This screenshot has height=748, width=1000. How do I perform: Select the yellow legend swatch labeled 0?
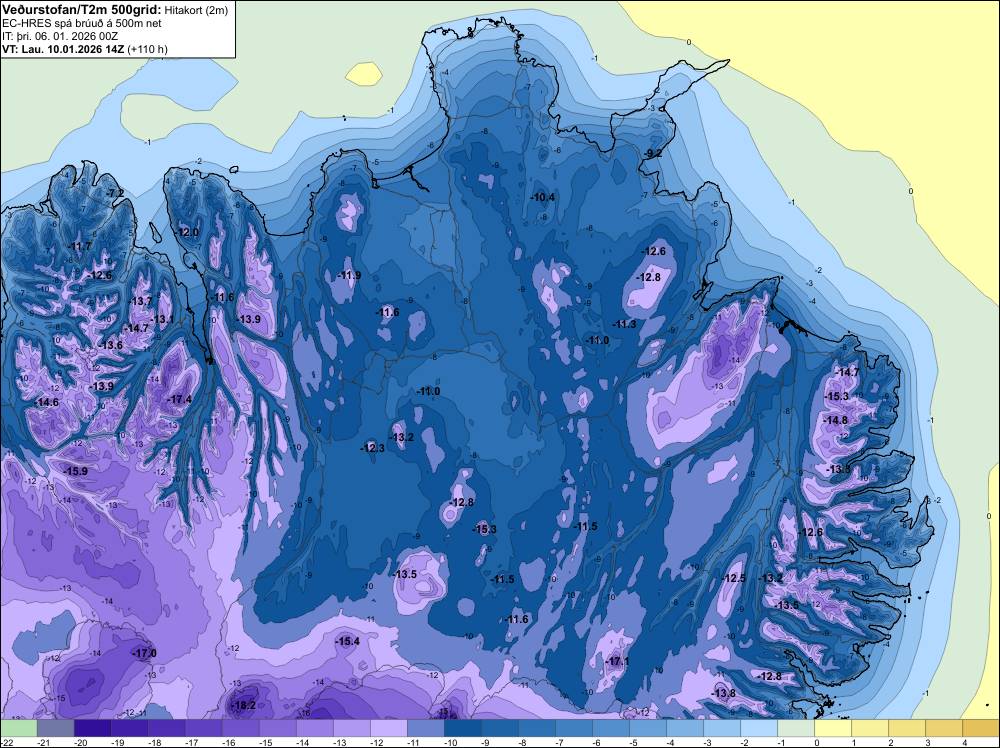tap(832, 728)
